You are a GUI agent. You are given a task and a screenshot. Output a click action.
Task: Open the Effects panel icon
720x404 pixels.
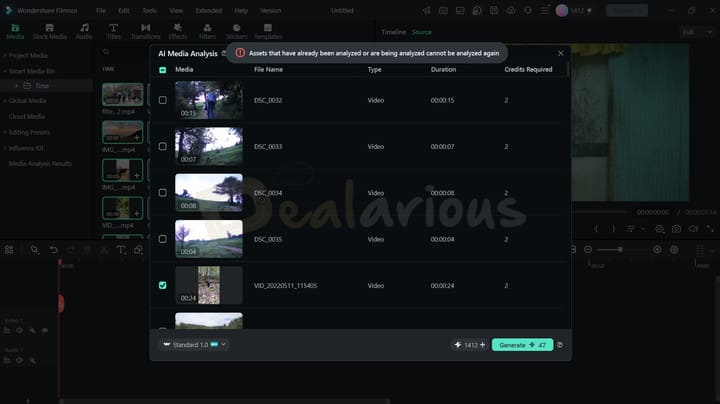point(177,28)
